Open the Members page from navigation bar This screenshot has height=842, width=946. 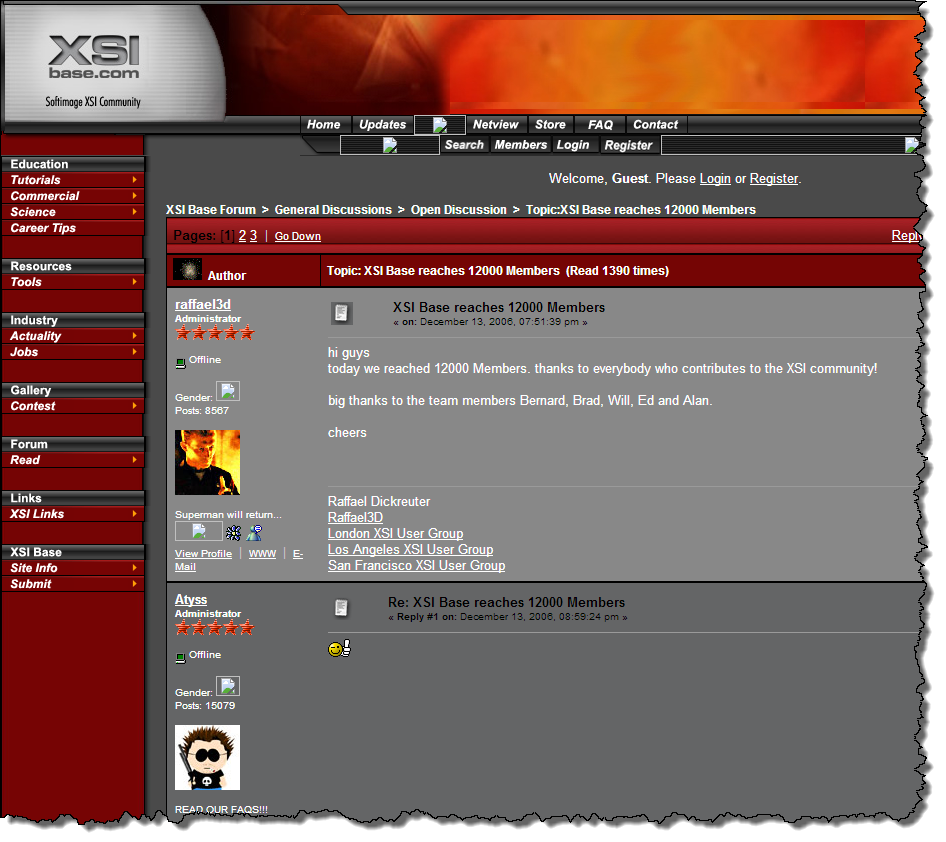coord(521,145)
